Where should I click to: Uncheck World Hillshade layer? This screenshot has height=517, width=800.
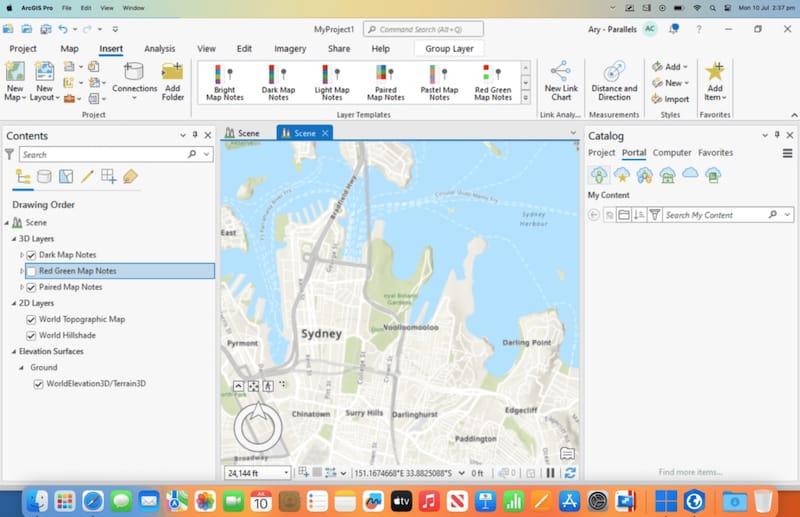click(31, 336)
